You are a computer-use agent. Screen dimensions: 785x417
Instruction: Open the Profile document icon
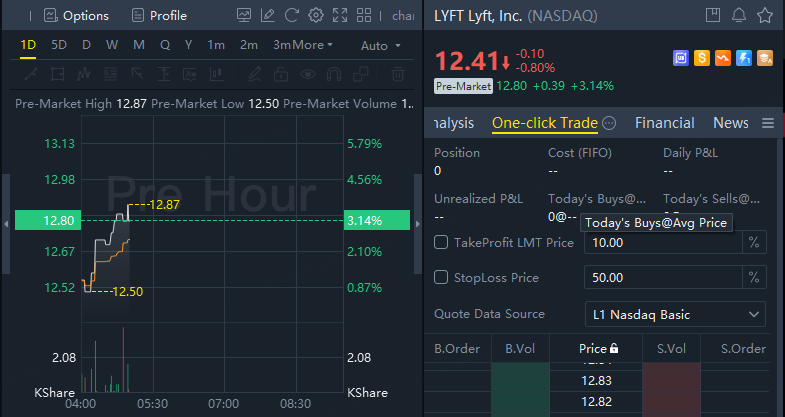coord(138,16)
